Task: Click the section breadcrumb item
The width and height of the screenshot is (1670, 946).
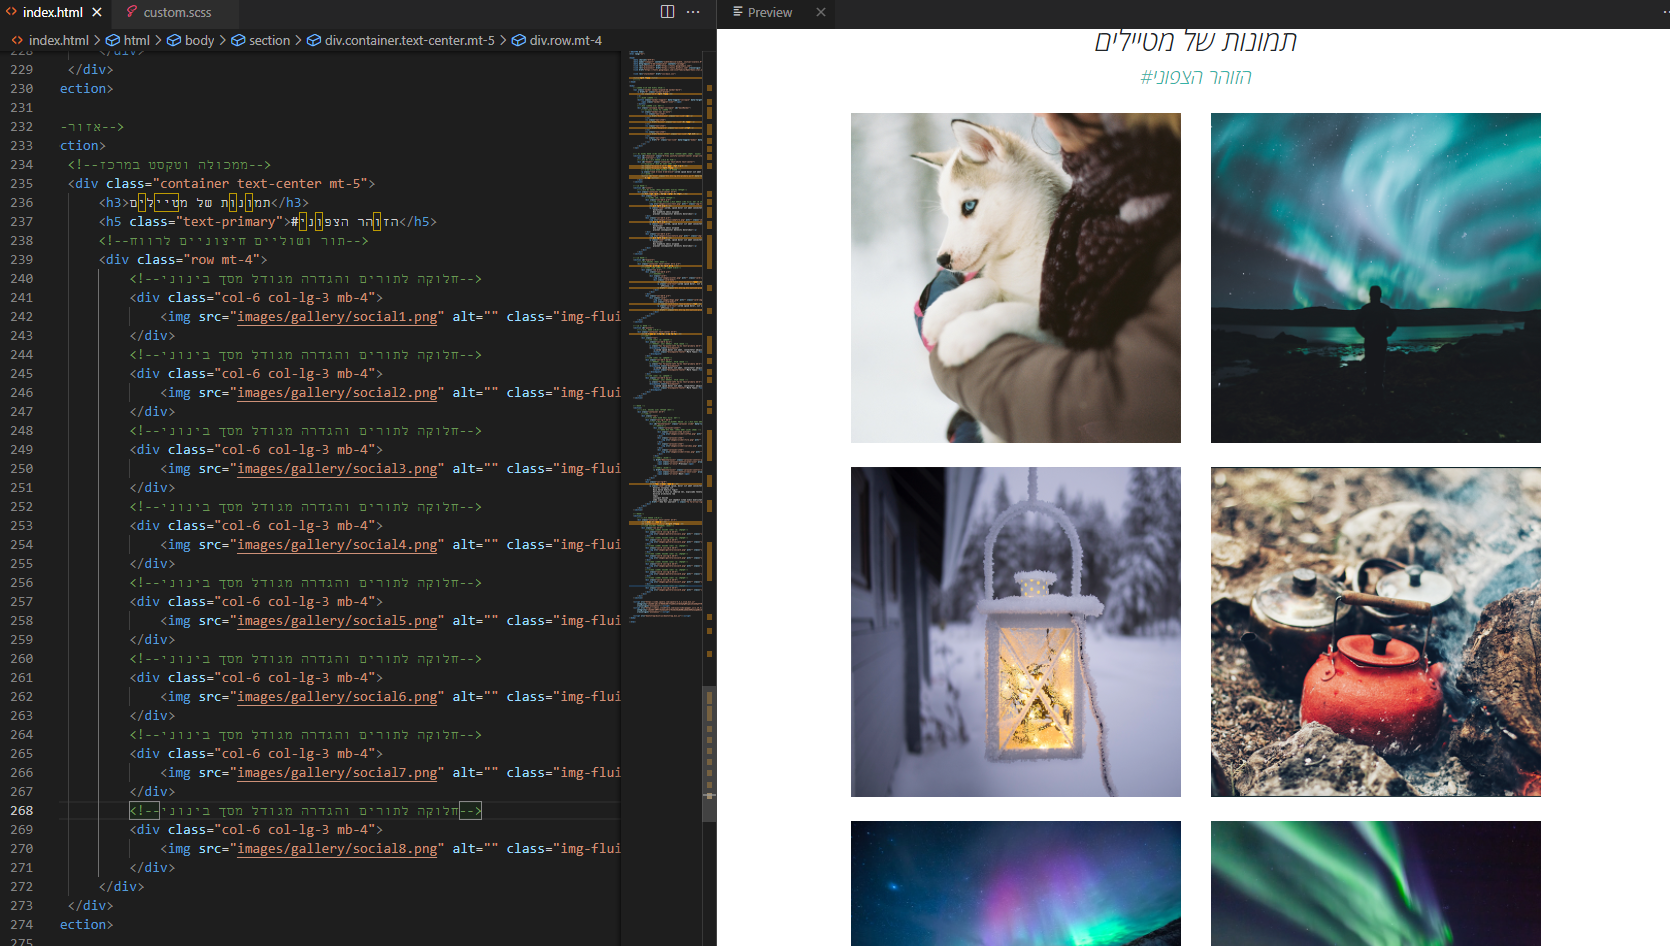Action: point(269,40)
